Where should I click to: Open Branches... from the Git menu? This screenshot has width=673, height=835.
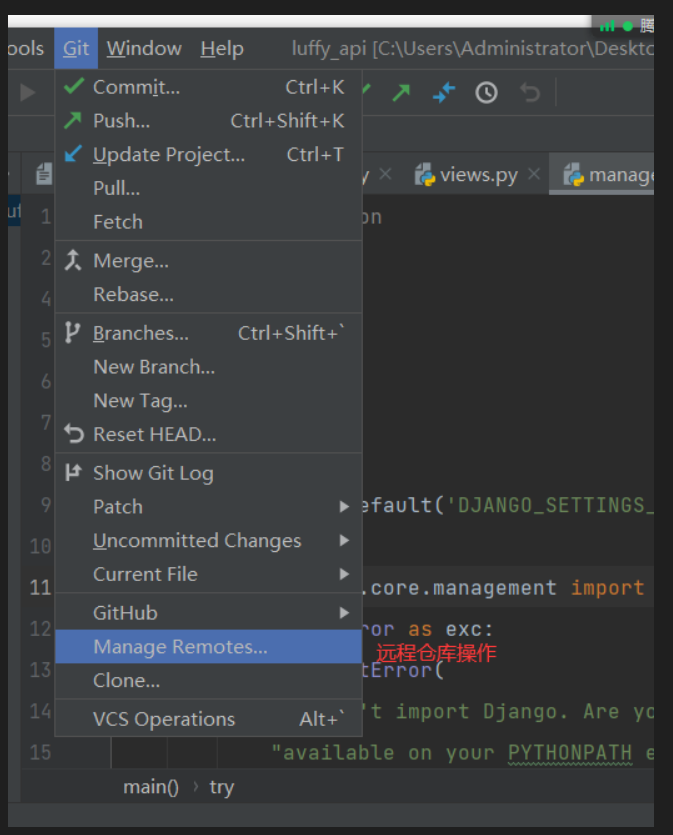[140, 333]
